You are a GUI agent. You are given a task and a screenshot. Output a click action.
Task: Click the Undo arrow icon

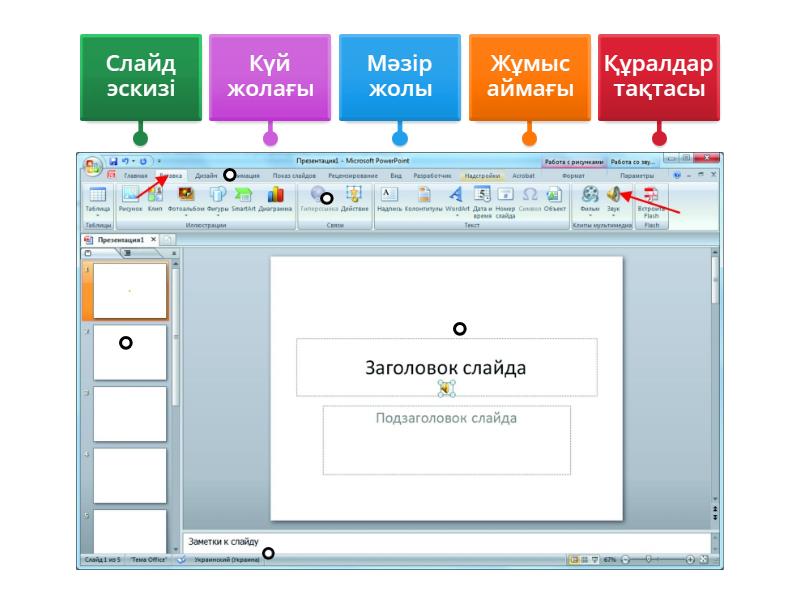coord(125,161)
